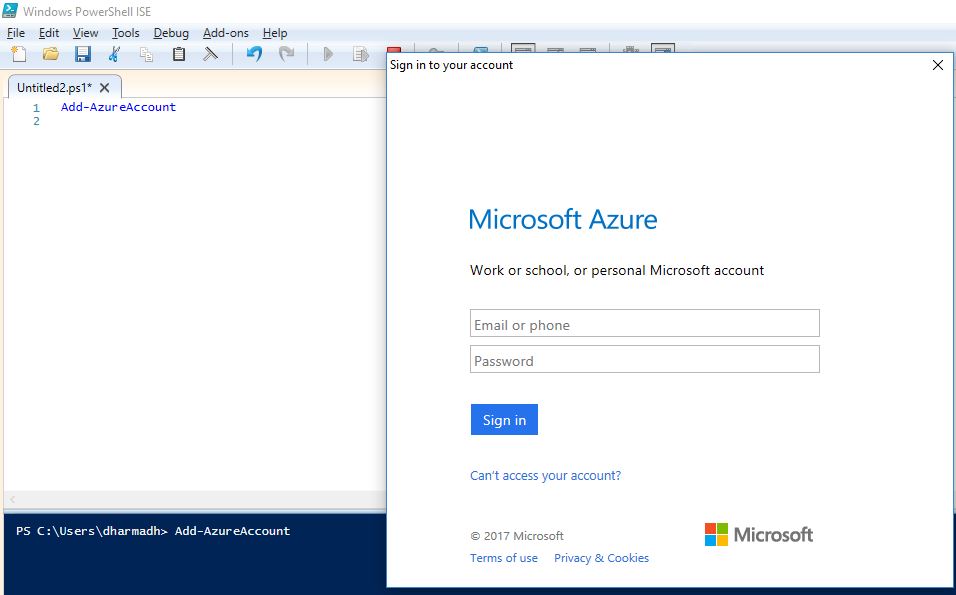The height and width of the screenshot is (595, 956).
Task: Open Can't access your account link
Action: click(545, 476)
